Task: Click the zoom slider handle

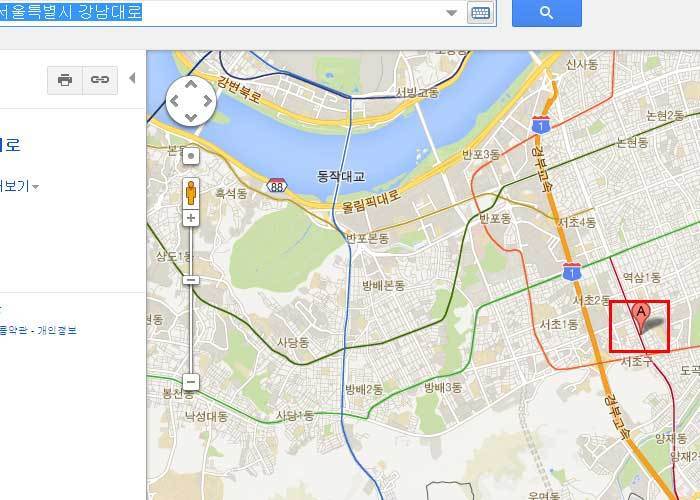Action: 191,280
